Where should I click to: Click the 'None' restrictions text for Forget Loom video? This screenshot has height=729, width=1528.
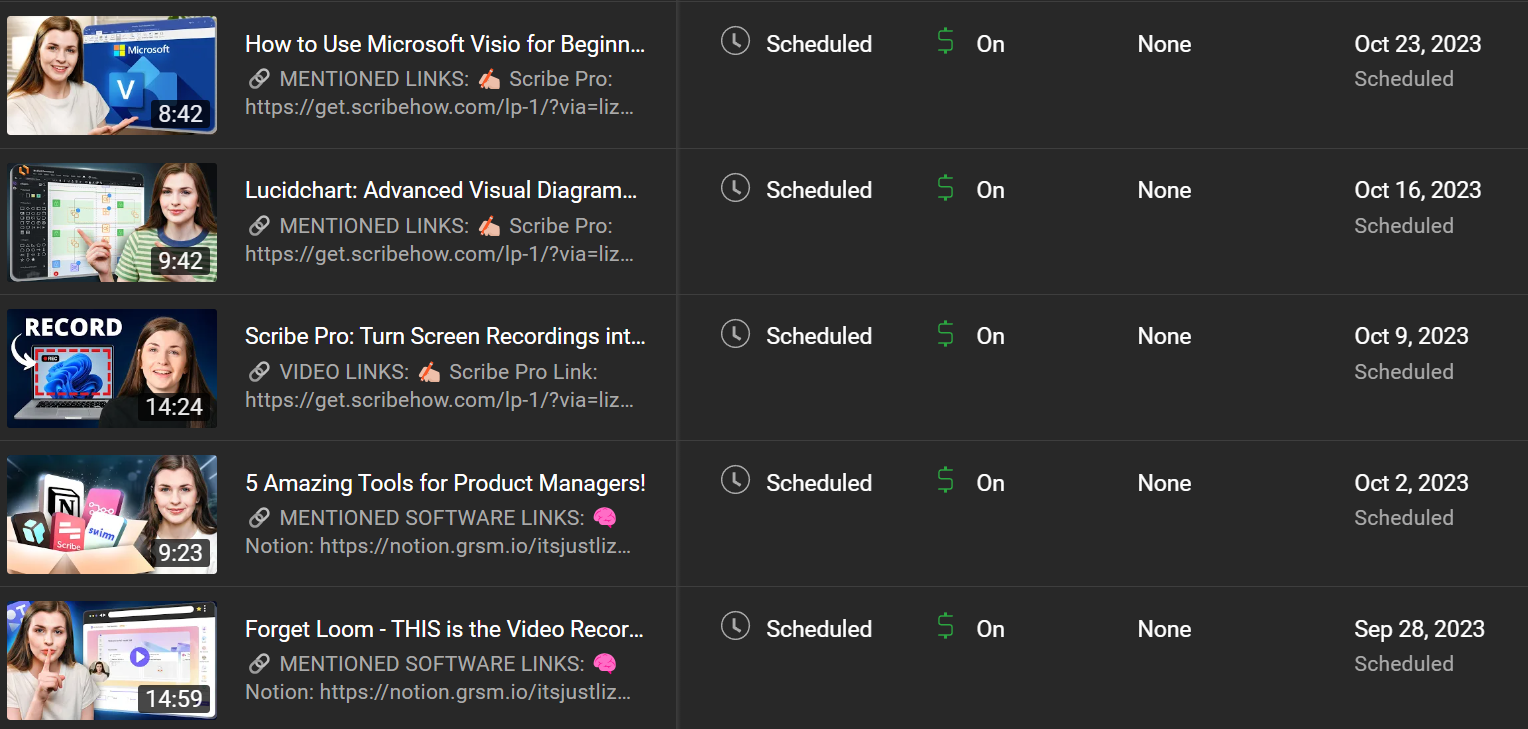(1164, 629)
